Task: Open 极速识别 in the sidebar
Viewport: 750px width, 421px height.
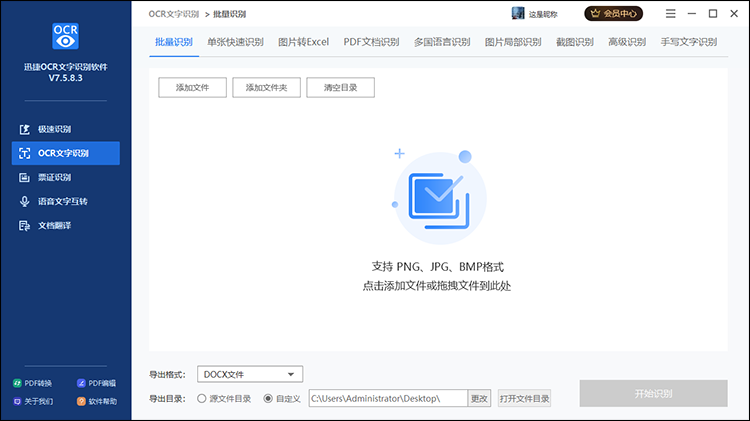Action: [66, 129]
